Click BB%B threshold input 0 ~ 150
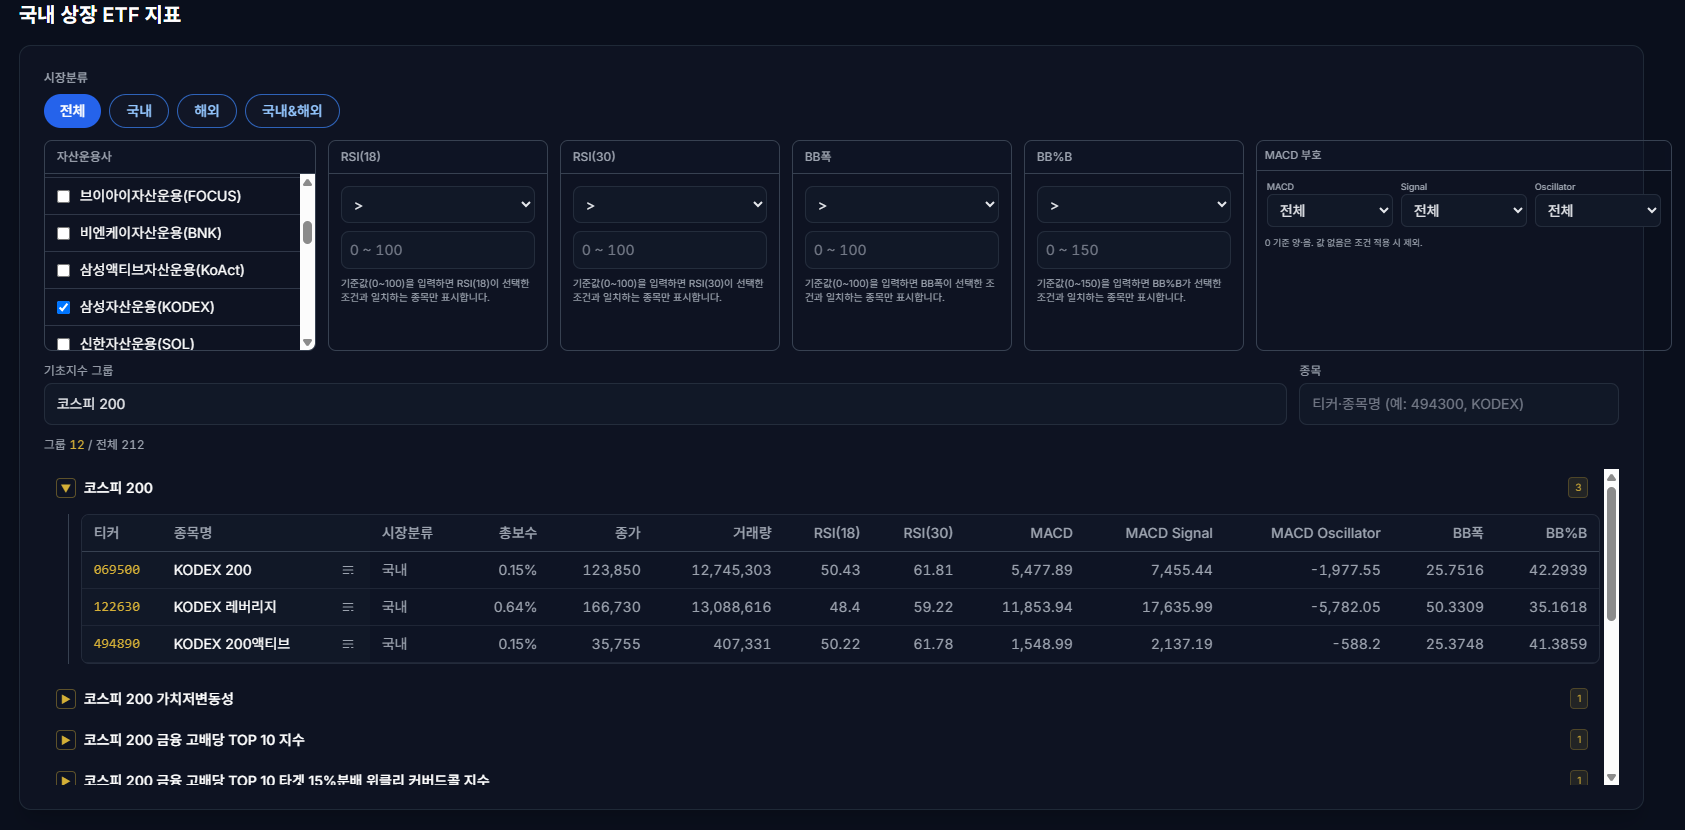1685x830 pixels. [1134, 250]
